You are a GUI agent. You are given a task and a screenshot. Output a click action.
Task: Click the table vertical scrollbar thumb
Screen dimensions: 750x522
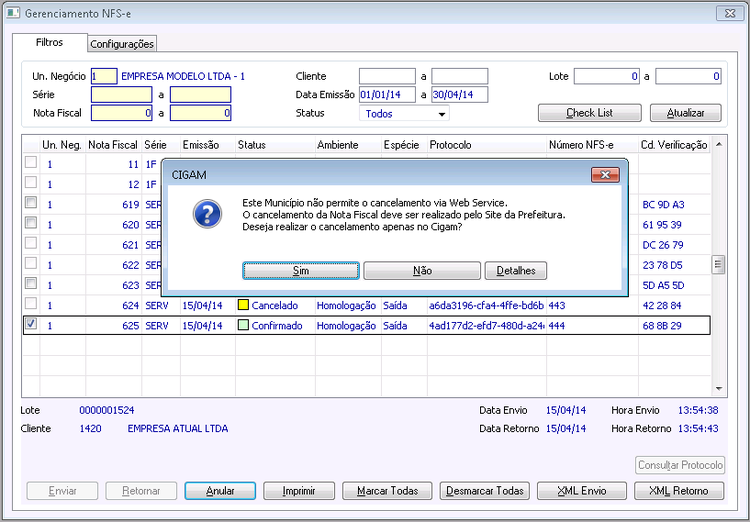718,264
